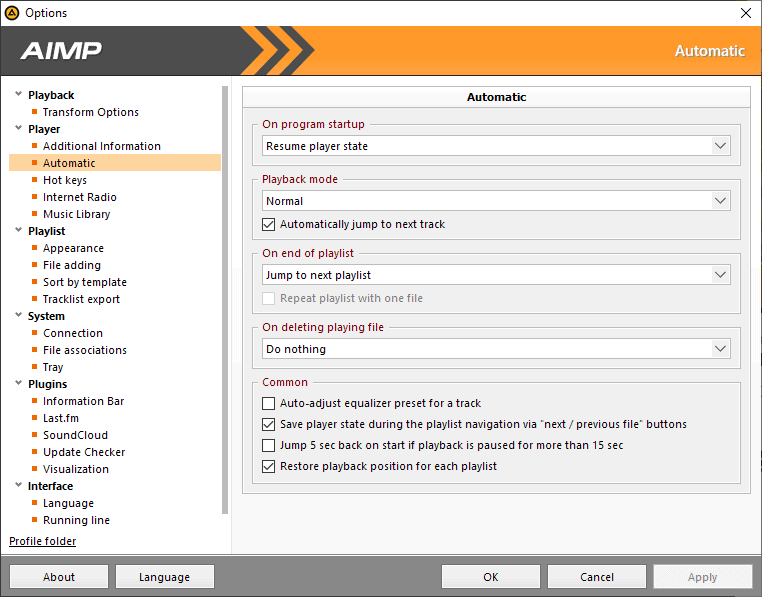Select the Player category heading
The image size is (762, 597).
44,129
